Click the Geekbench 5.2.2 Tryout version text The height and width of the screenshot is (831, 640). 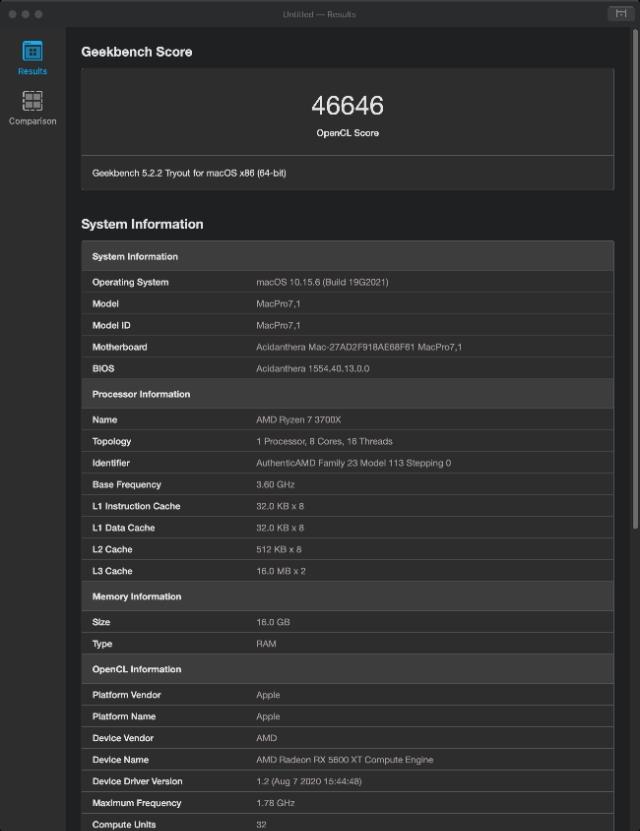(189, 173)
